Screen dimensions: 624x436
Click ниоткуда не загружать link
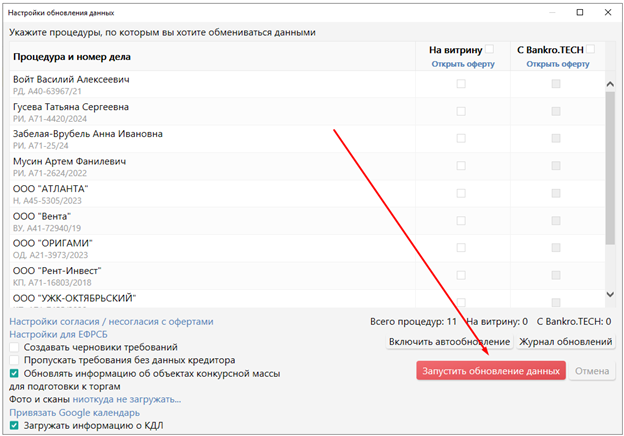(x=127, y=399)
